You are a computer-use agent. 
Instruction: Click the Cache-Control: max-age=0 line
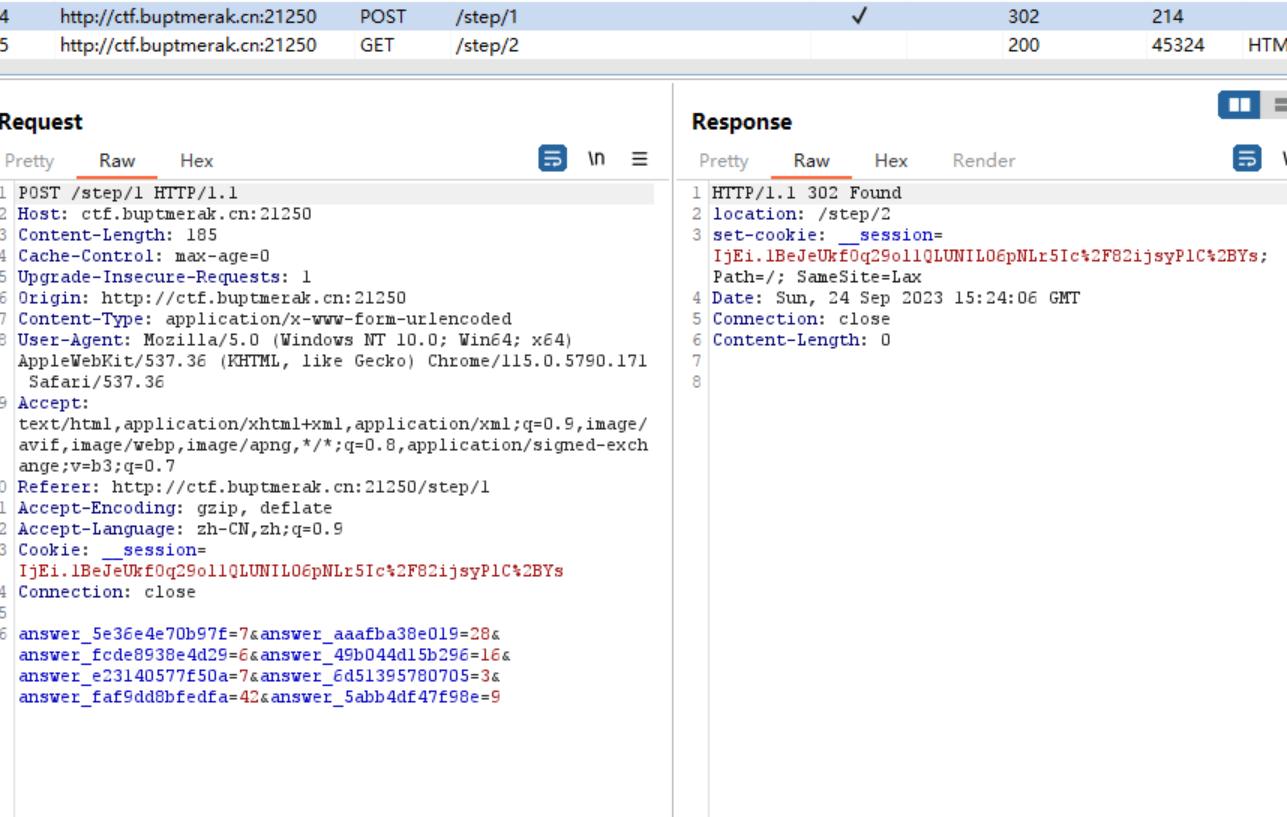pos(144,256)
